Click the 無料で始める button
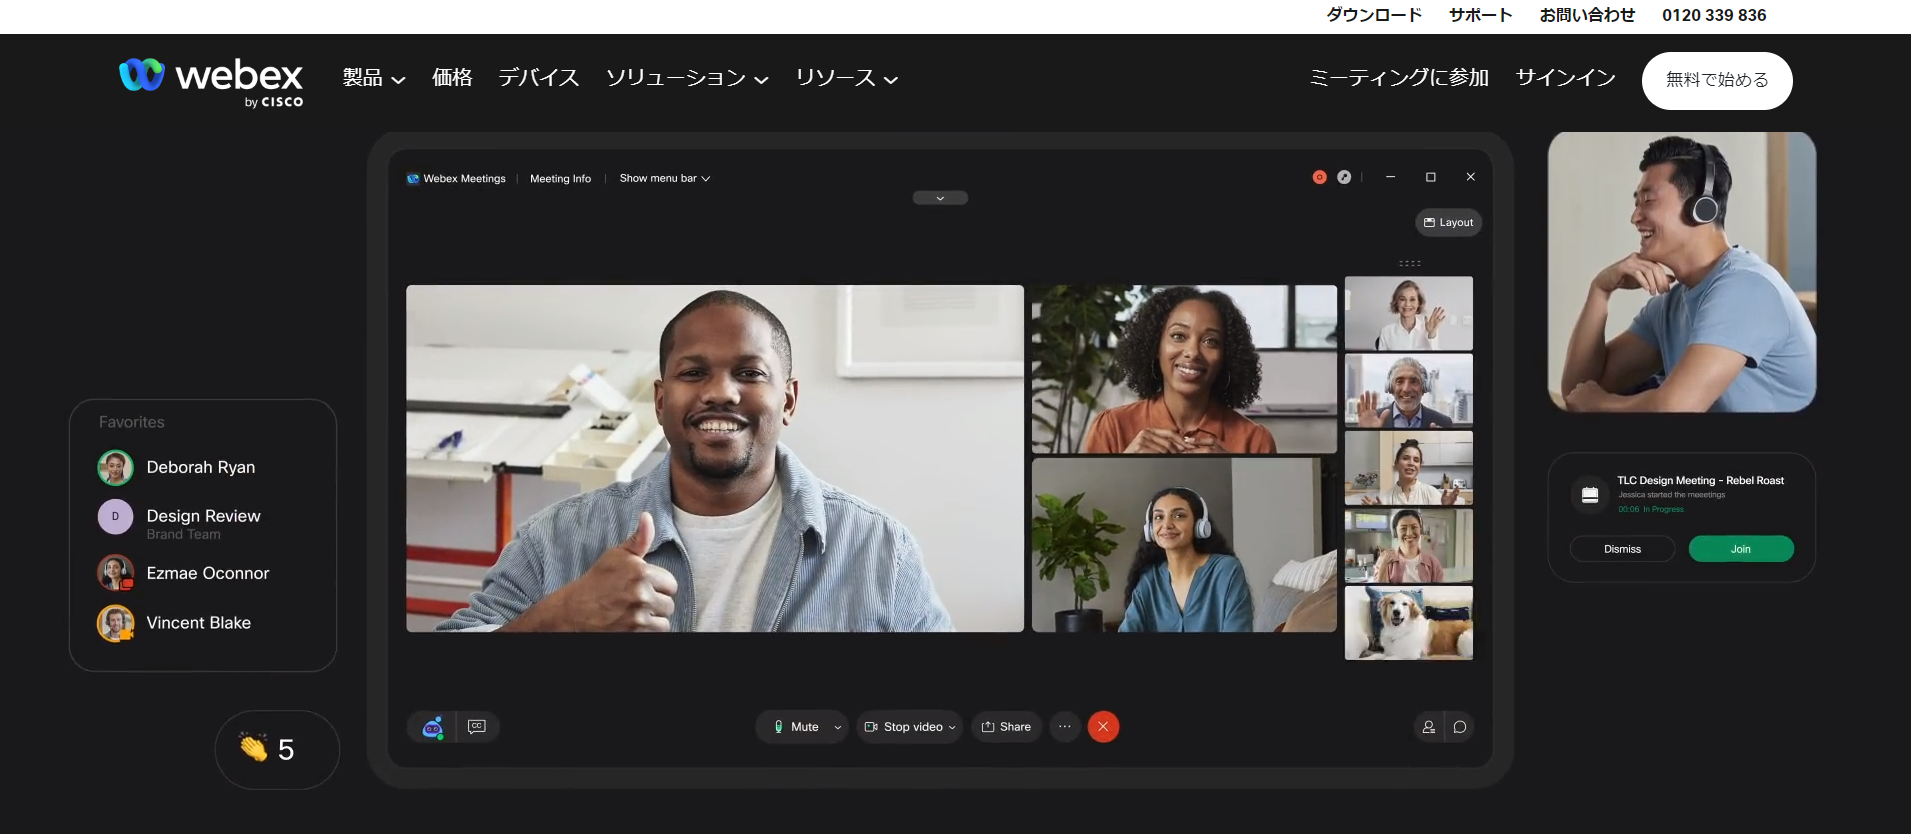The image size is (1911, 834). (x=1717, y=80)
